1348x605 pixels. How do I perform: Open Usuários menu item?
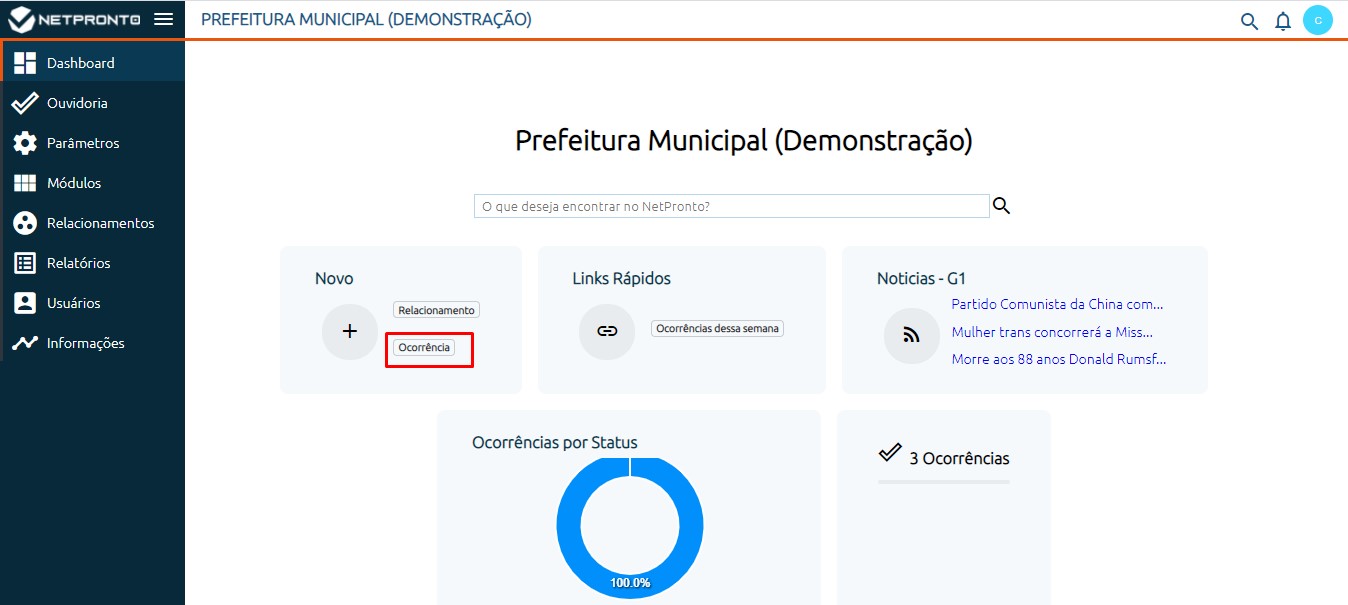(x=93, y=302)
